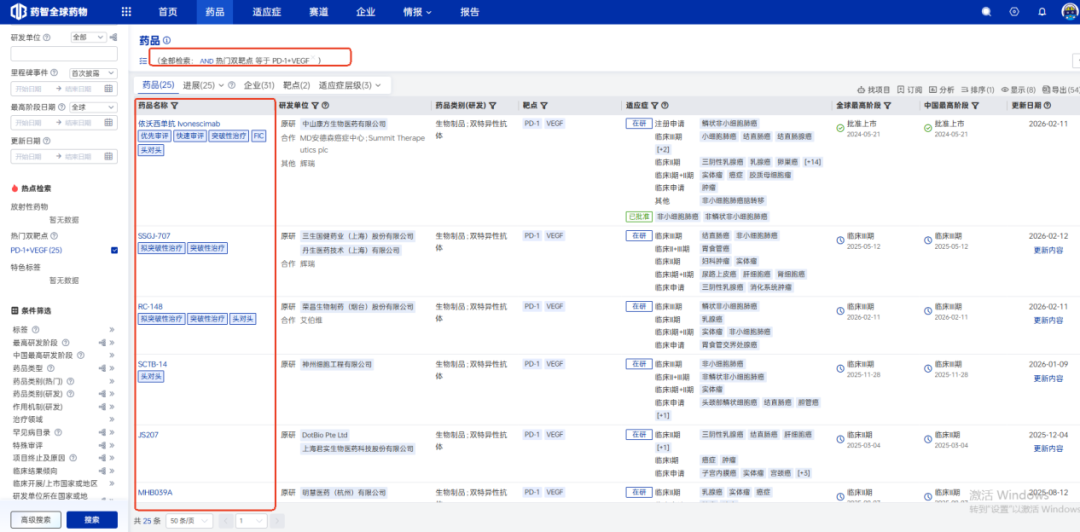Click the filter icon beside 药品类别(研发) column

[x=492, y=105]
